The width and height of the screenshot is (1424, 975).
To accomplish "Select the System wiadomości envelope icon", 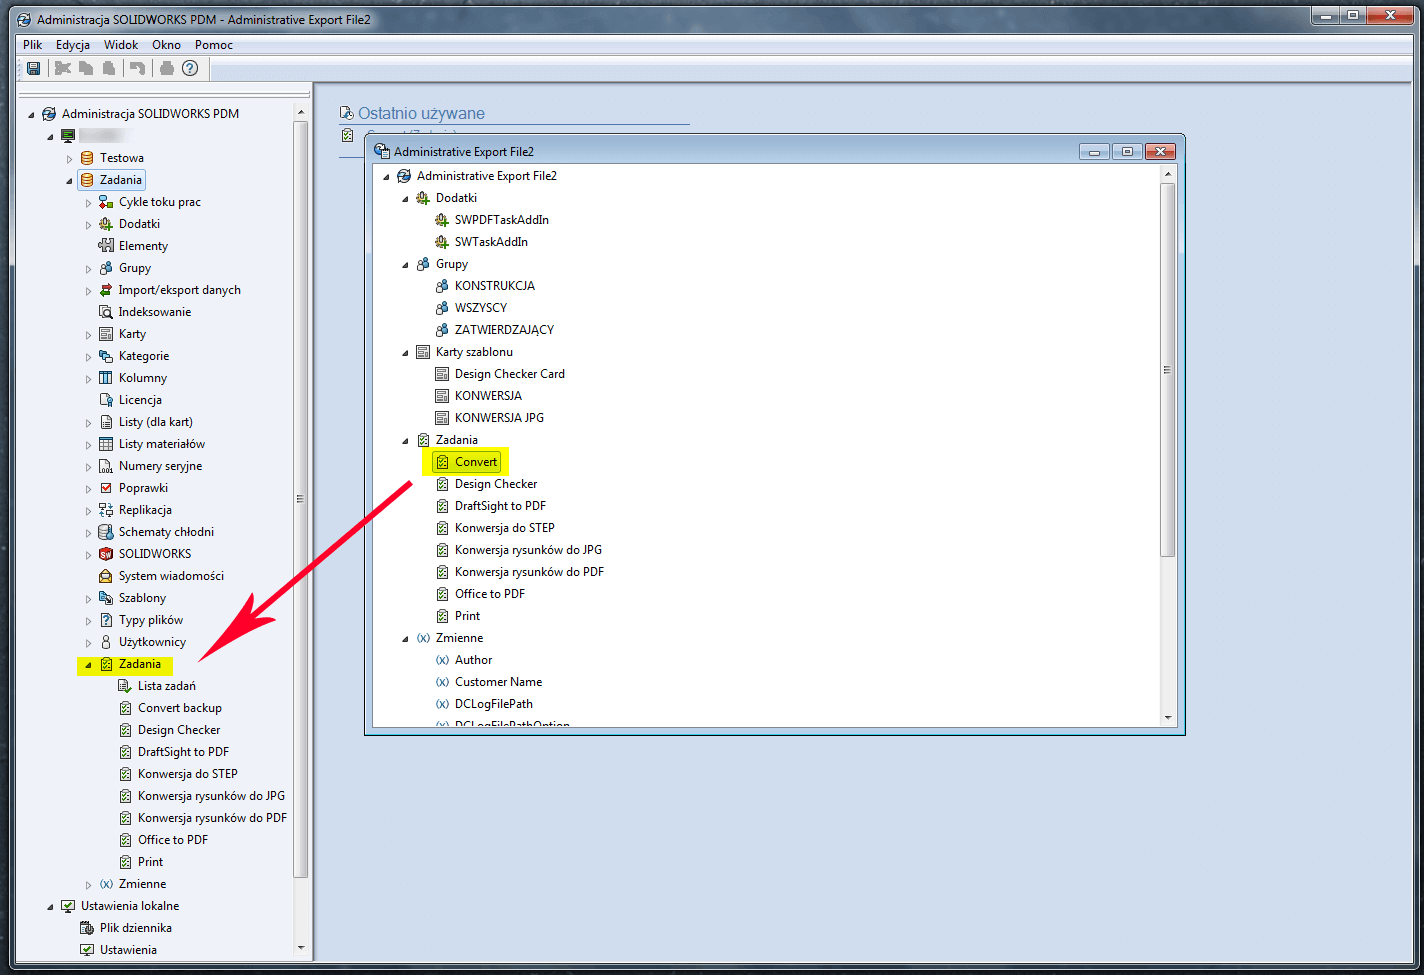I will click(x=106, y=576).
